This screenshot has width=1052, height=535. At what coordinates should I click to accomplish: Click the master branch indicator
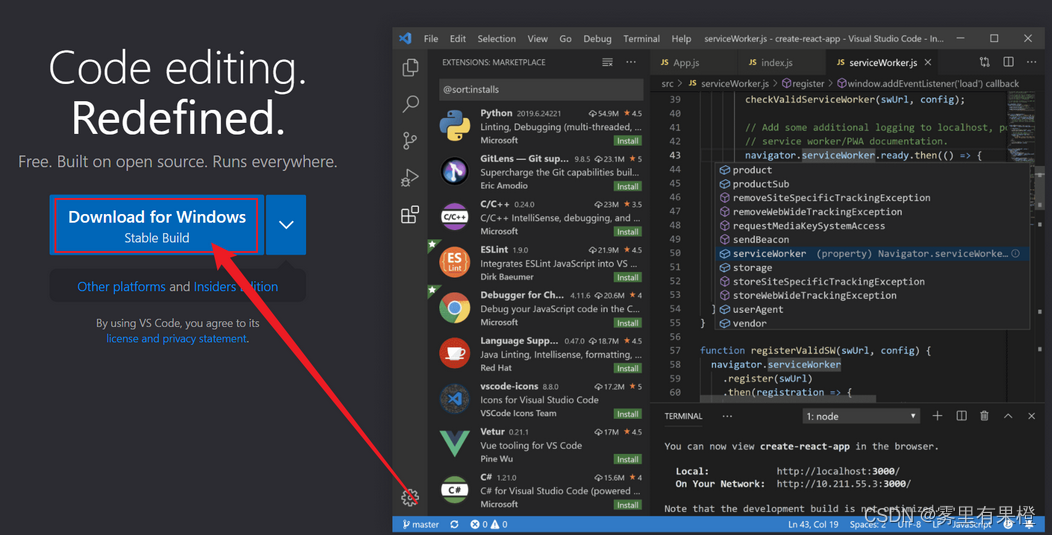420,524
